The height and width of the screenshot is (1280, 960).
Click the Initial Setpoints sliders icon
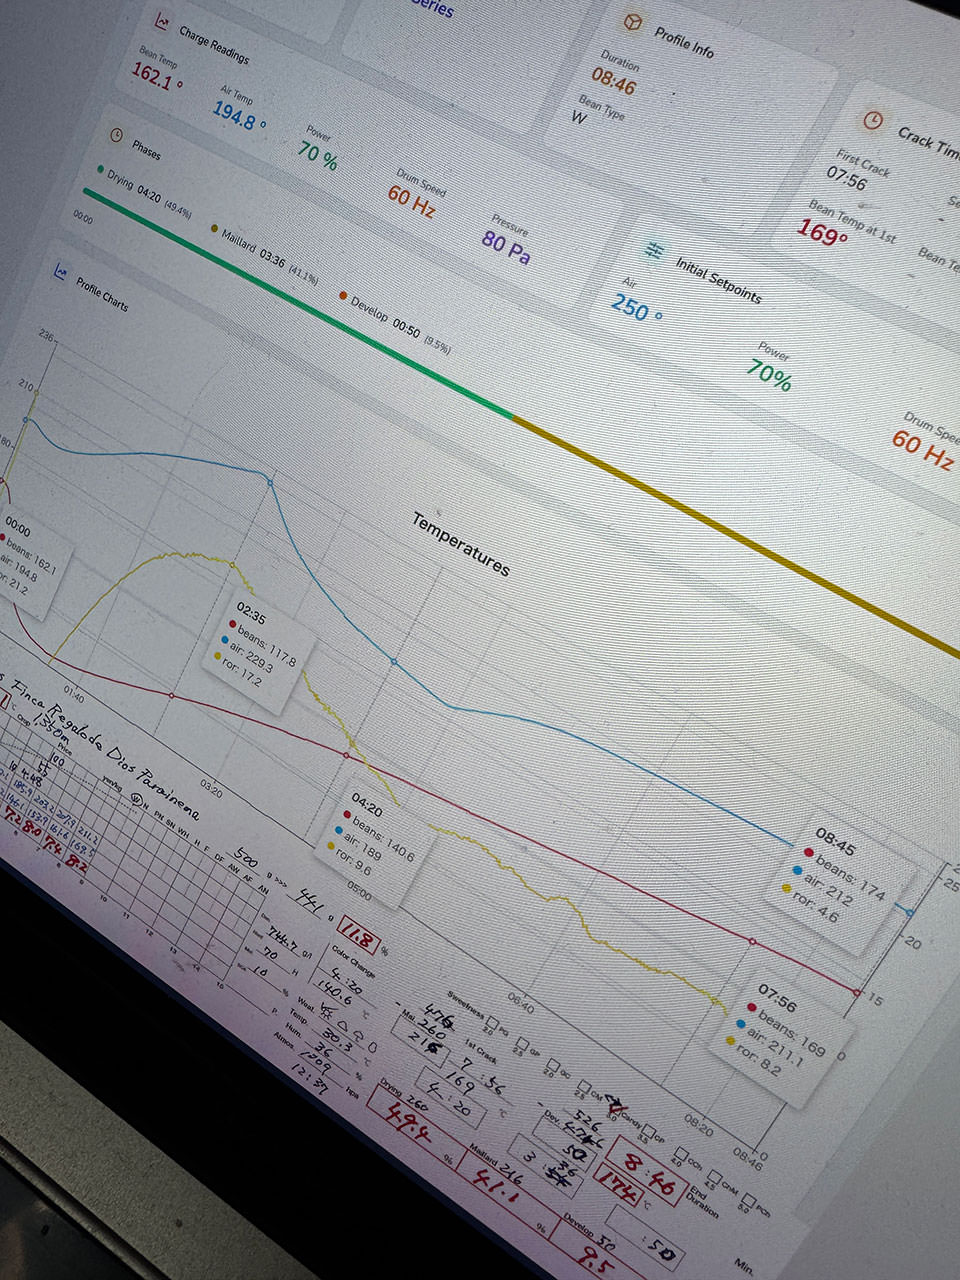click(x=654, y=248)
